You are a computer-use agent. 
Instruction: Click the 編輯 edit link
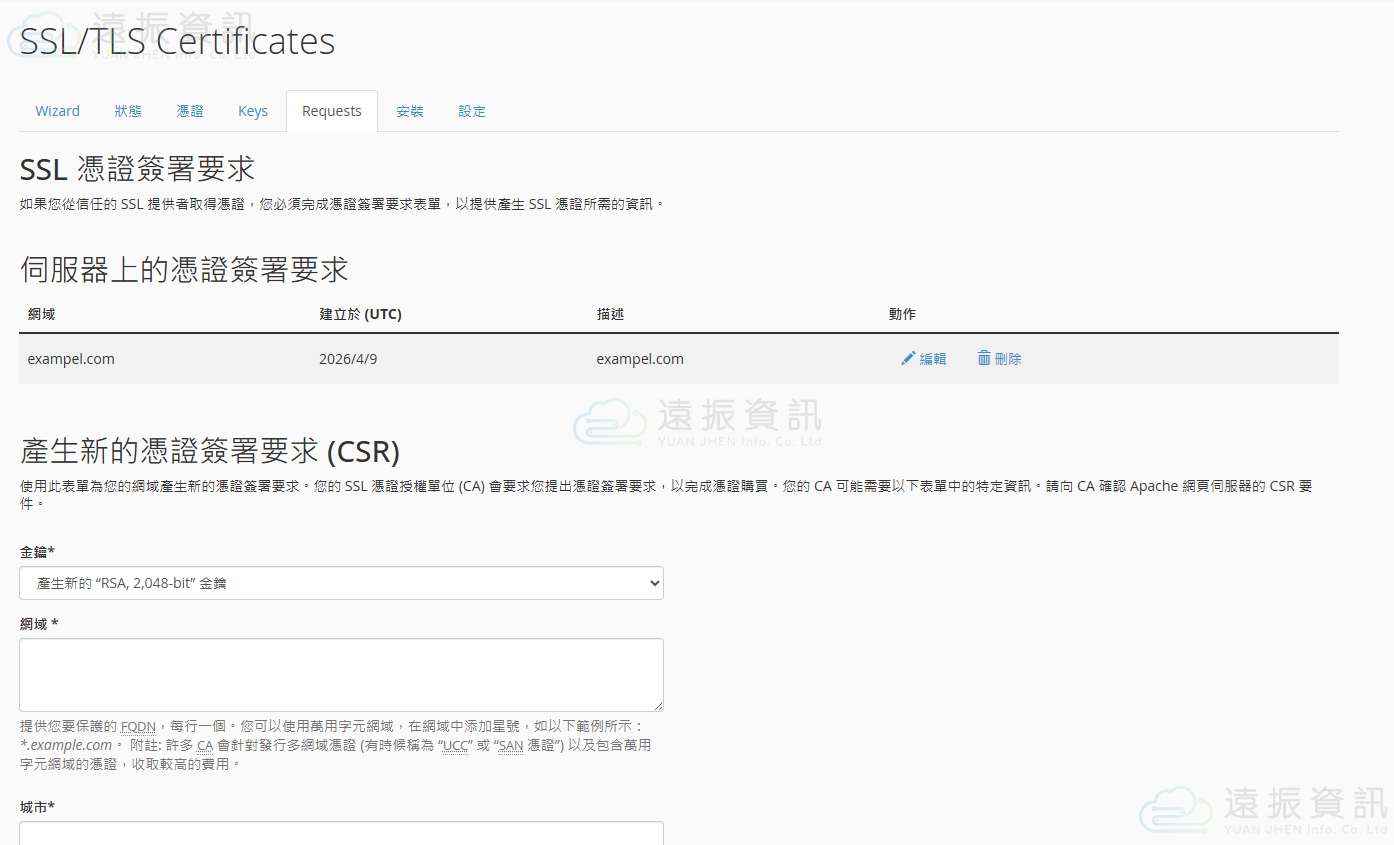[x=931, y=358]
